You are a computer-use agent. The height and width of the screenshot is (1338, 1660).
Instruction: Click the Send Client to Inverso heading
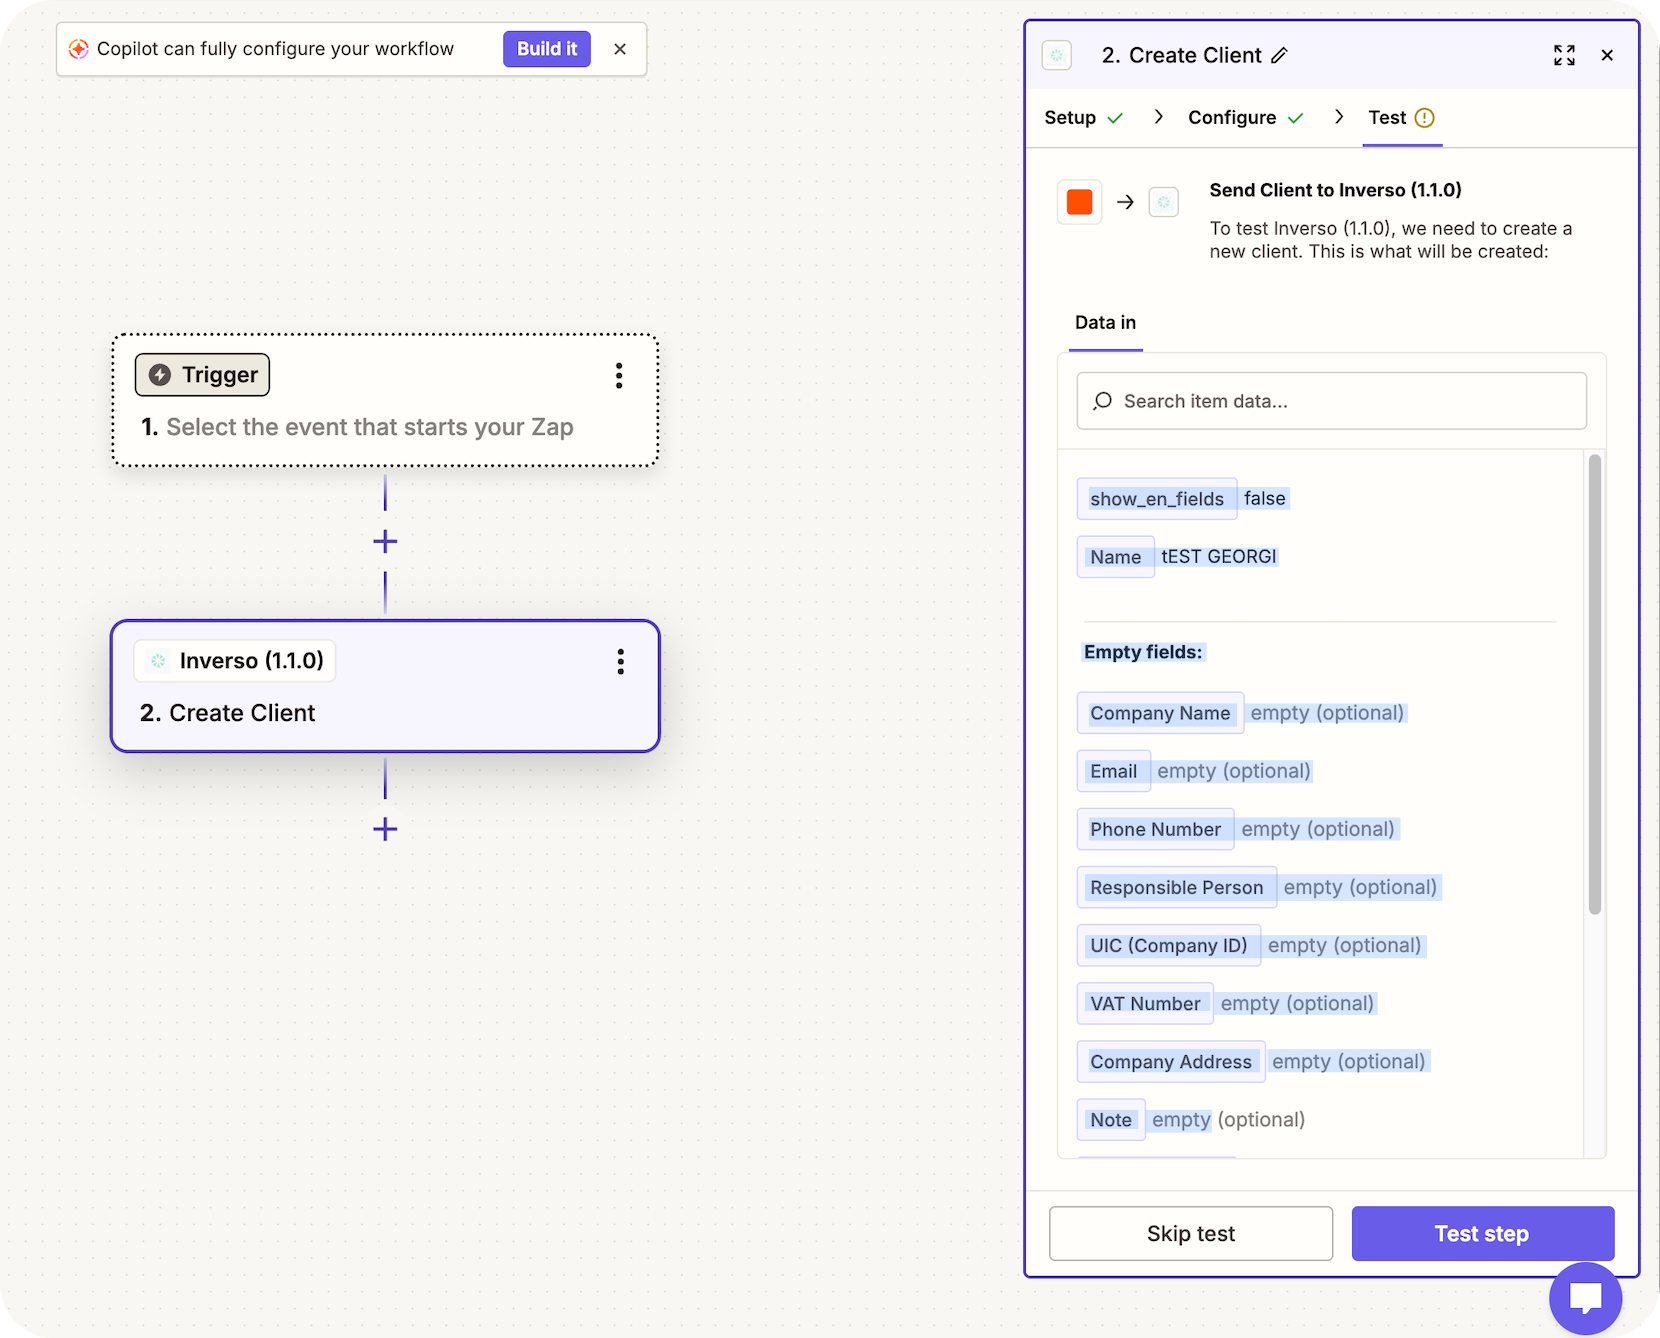pos(1336,190)
